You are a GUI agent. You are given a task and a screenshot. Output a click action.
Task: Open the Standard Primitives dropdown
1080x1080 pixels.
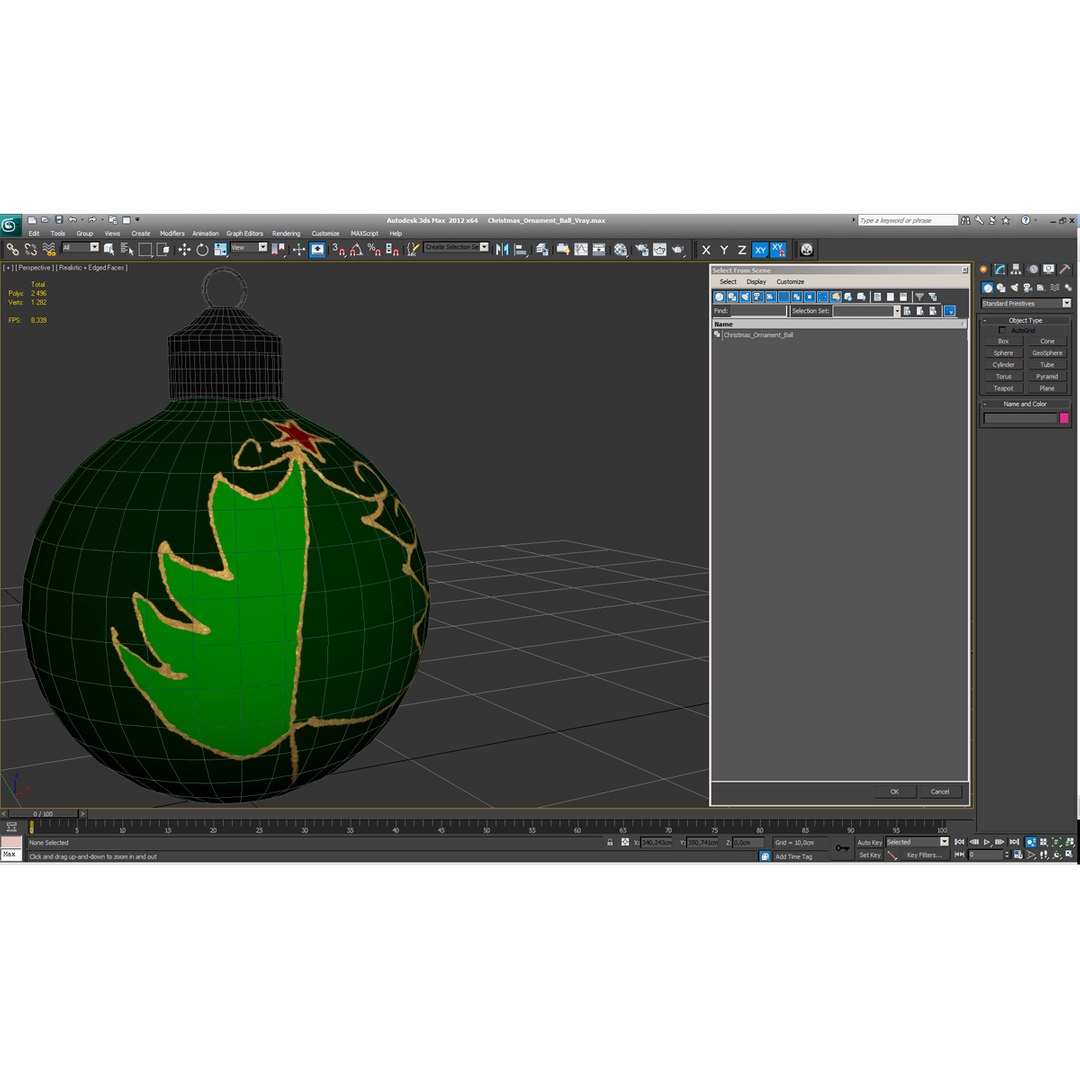pyautogui.click(x=1026, y=304)
